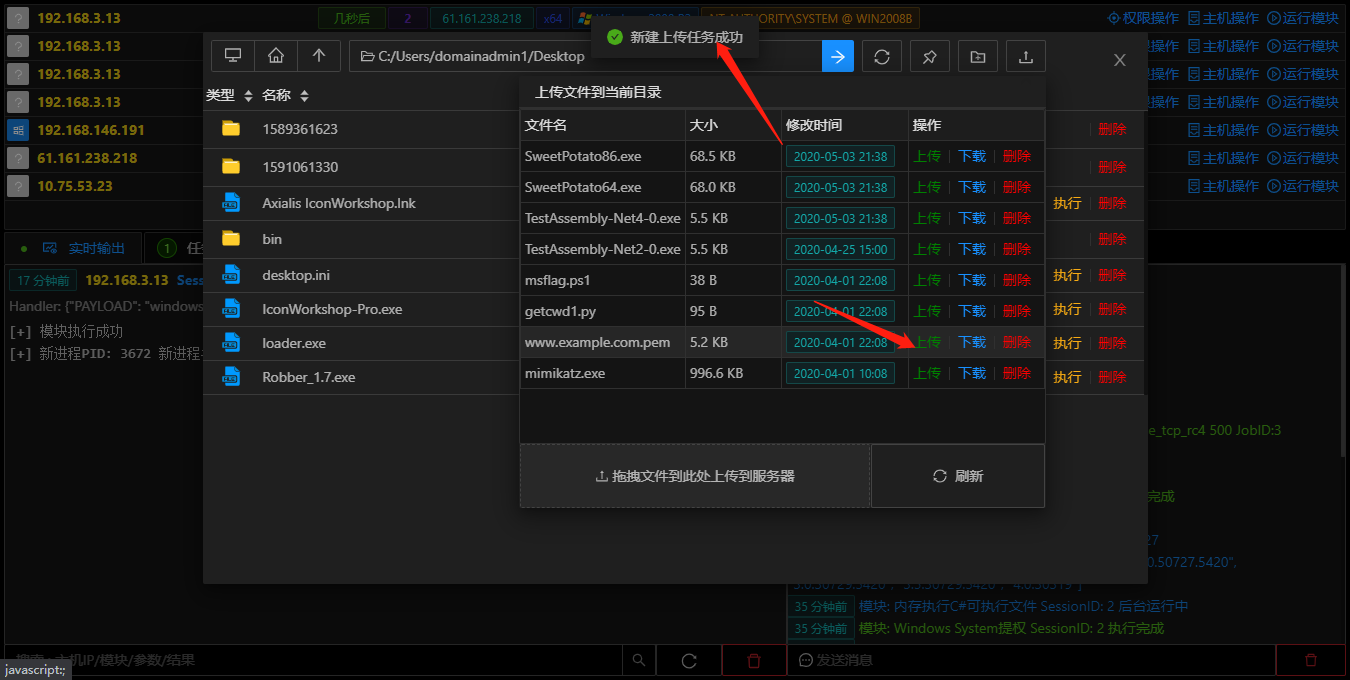Upload www.example.com.pem to current directory
This screenshot has width=1350, height=680.
pyautogui.click(x=928, y=342)
